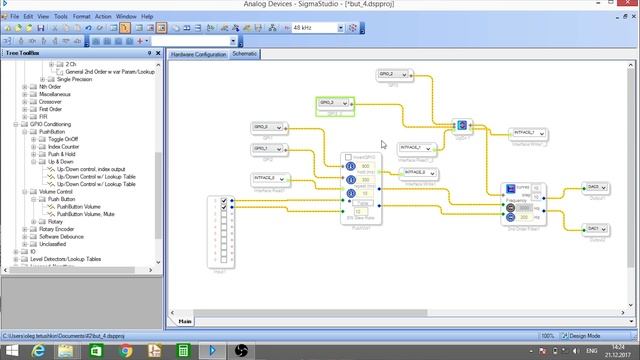Click the Design Mode status button

(x=581, y=336)
